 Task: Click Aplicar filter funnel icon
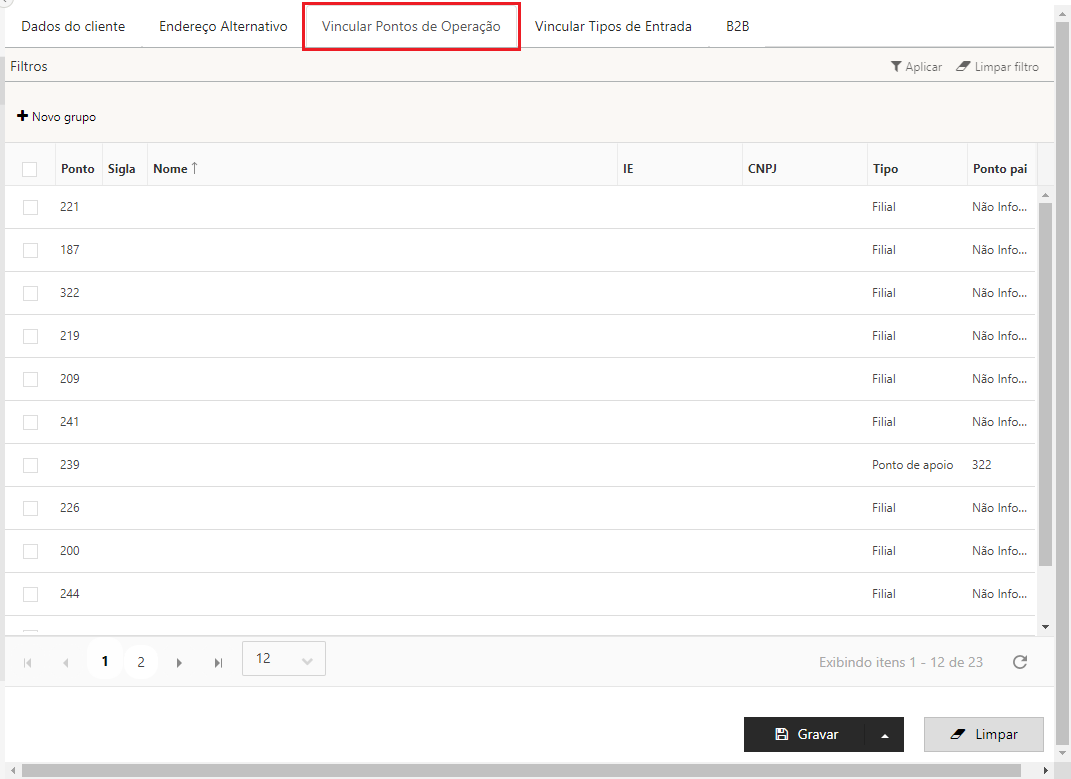tap(897, 67)
